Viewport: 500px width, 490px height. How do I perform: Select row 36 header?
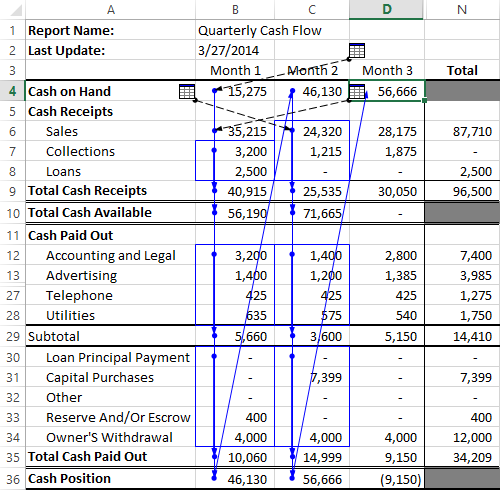(x=13, y=479)
